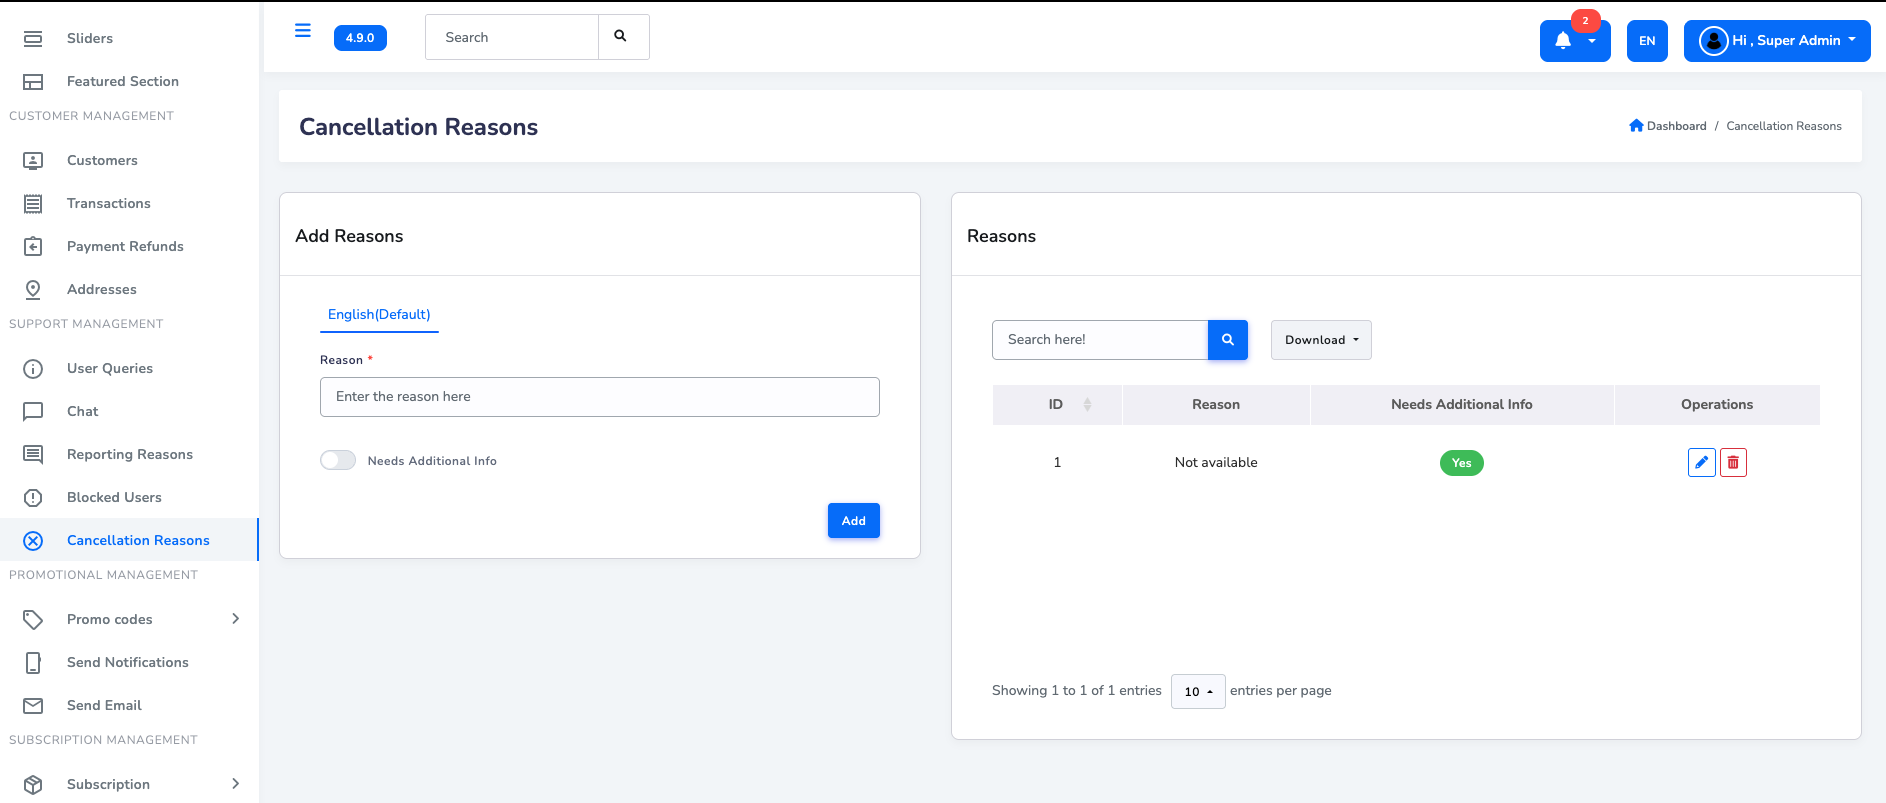This screenshot has height=803, width=1886.
Task: Toggle sidebar with hamburger menu icon
Action: click(x=303, y=31)
